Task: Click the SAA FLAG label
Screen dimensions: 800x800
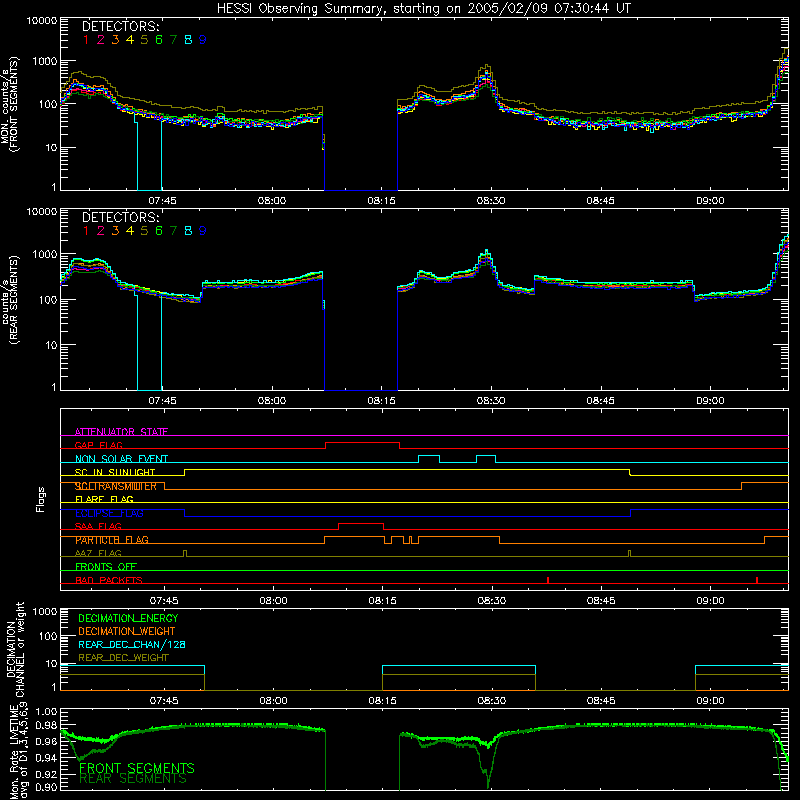Action: pos(98,527)
